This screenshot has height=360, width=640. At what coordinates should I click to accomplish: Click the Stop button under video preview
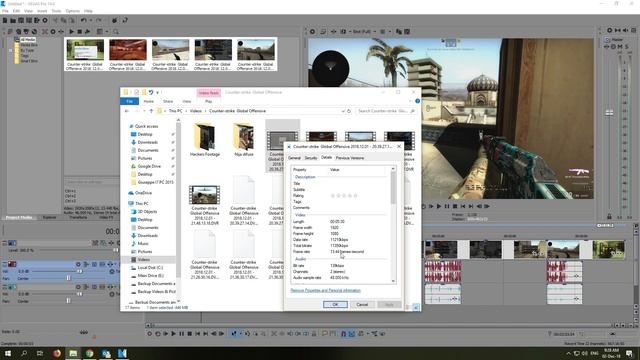[455, 207]
